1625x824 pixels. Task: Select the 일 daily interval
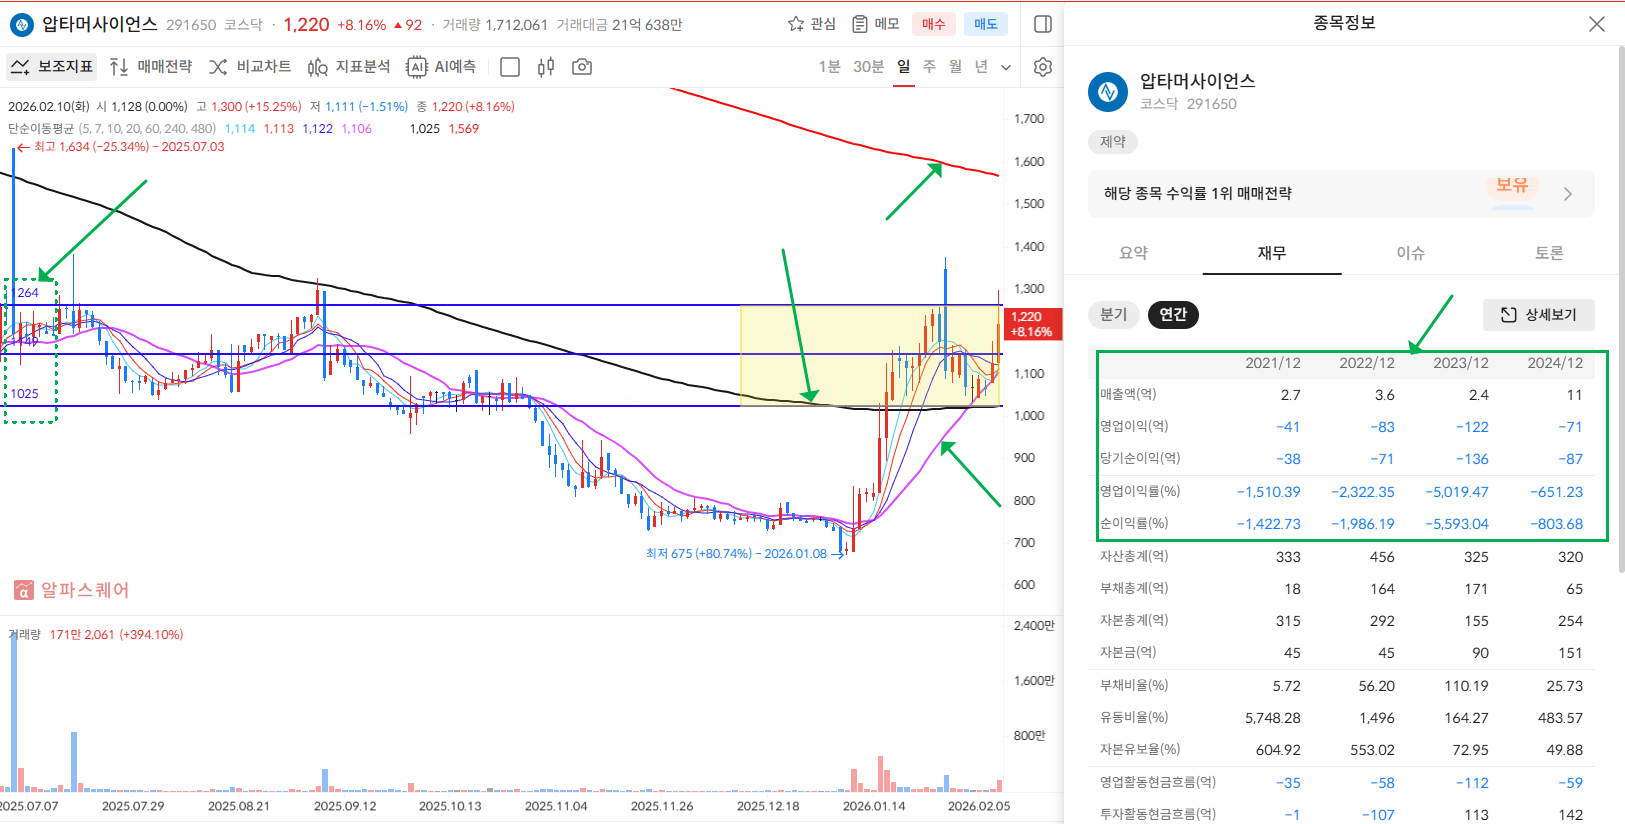(x=904, y=66)
